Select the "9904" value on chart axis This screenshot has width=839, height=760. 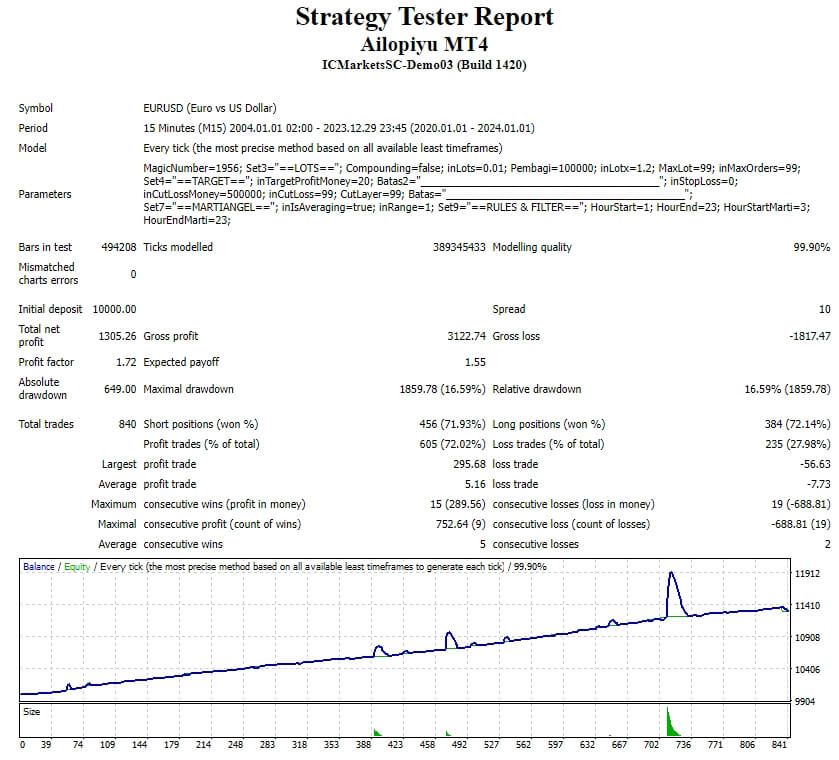point(807,701)
